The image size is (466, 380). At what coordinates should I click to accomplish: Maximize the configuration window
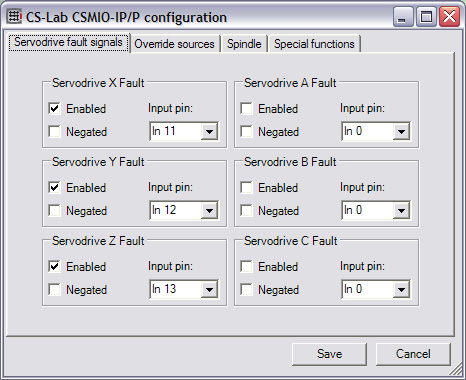[x=426, y=17]
